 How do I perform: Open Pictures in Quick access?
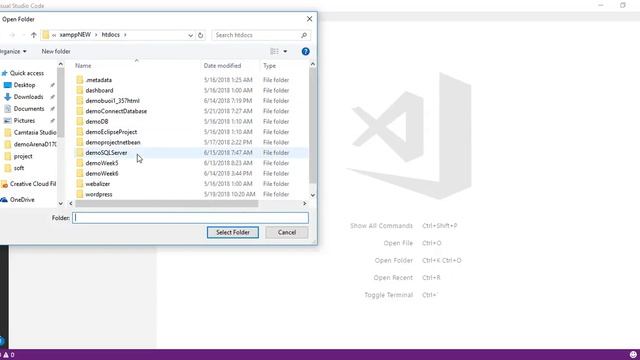pos(24,120)
